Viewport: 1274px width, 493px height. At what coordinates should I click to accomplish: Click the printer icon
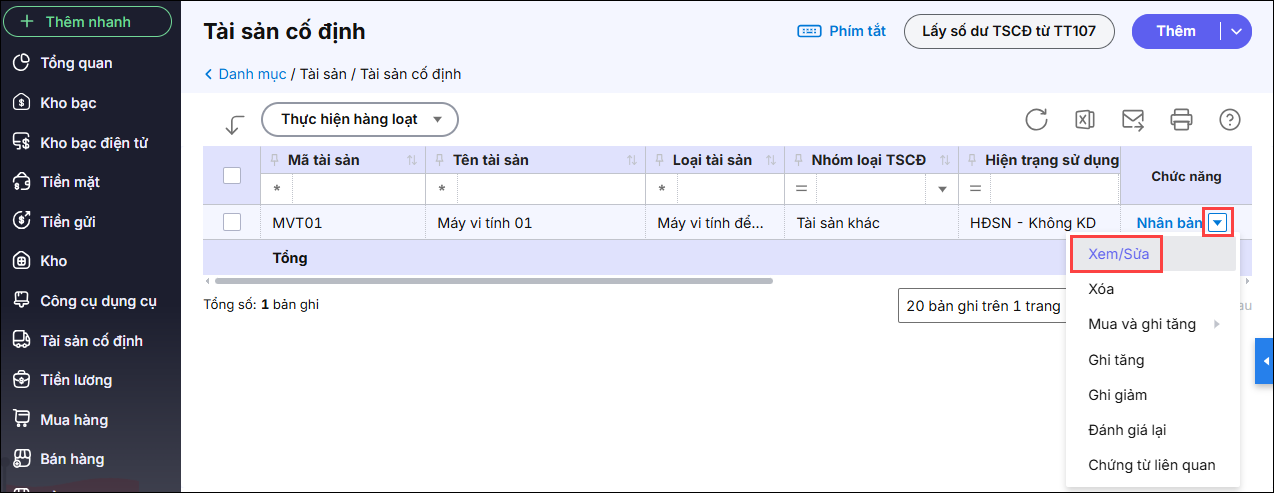coord(1181,120)
